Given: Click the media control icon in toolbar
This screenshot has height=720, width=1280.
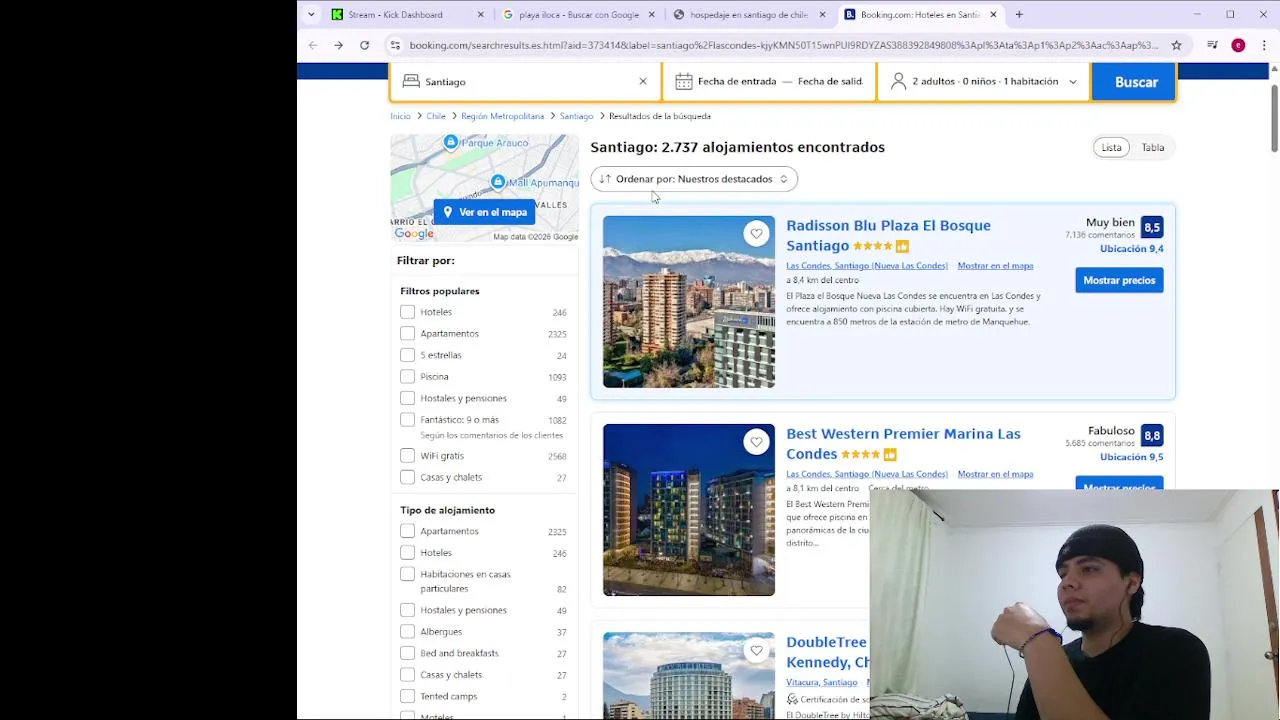Looking at the screenshot, I should (1212, 45).
